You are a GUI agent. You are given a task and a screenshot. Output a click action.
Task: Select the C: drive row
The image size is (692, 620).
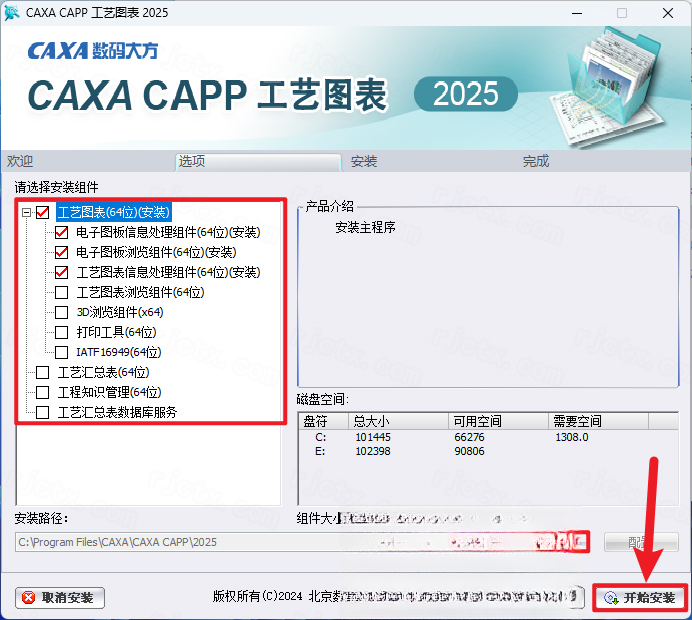pos(488,437)
